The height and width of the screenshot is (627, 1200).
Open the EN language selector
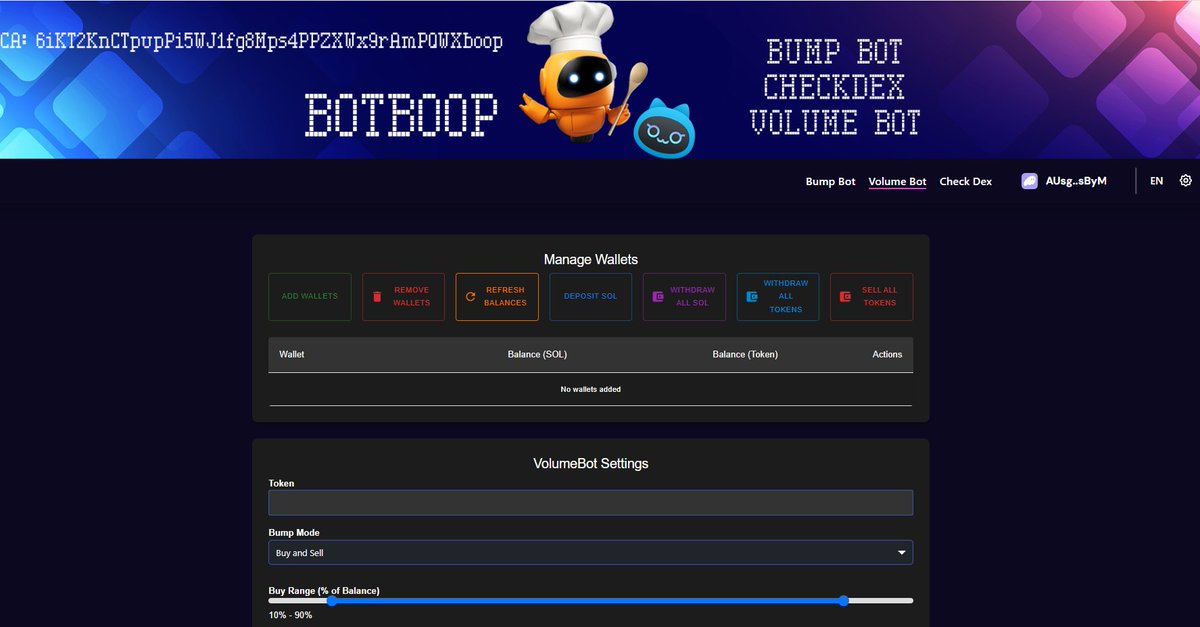tap(1157, 181)
